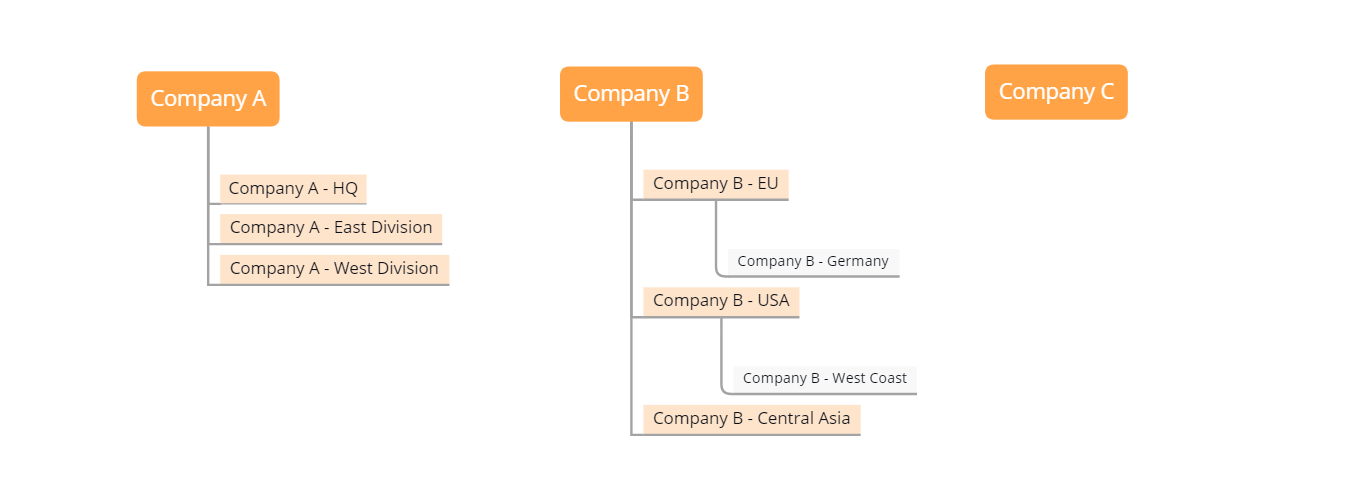The image size is (1351, 487).
Task: Click the Company C root node
Action: [1056, 92]
